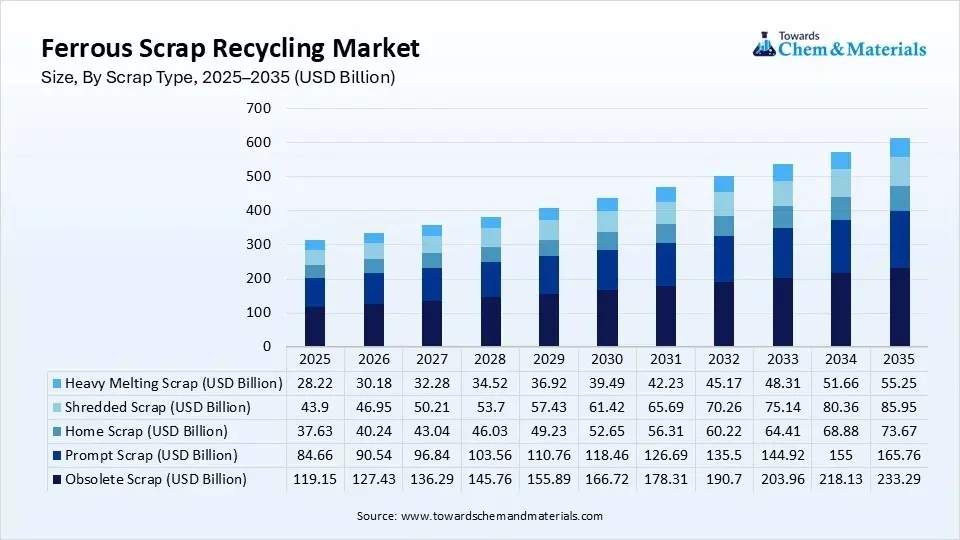Click Home Scrap value 73.67

click(x=899, y=431)
